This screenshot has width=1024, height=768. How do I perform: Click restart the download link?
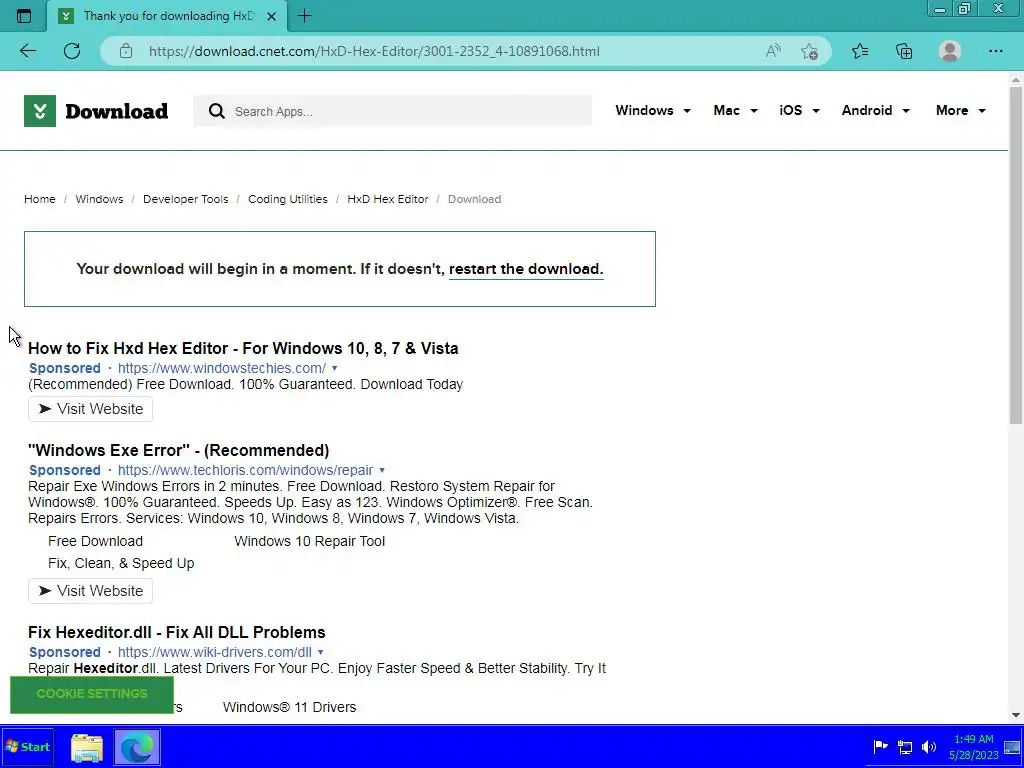[526, 269]
